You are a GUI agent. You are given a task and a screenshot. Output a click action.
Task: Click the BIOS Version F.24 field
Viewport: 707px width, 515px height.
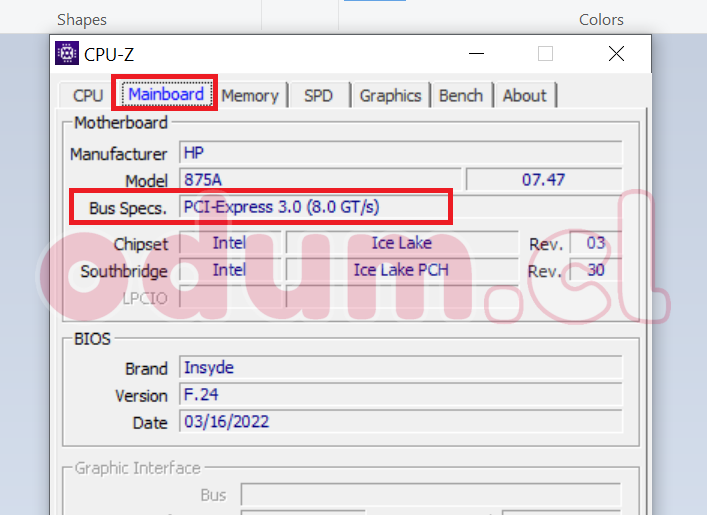(400, 395)
